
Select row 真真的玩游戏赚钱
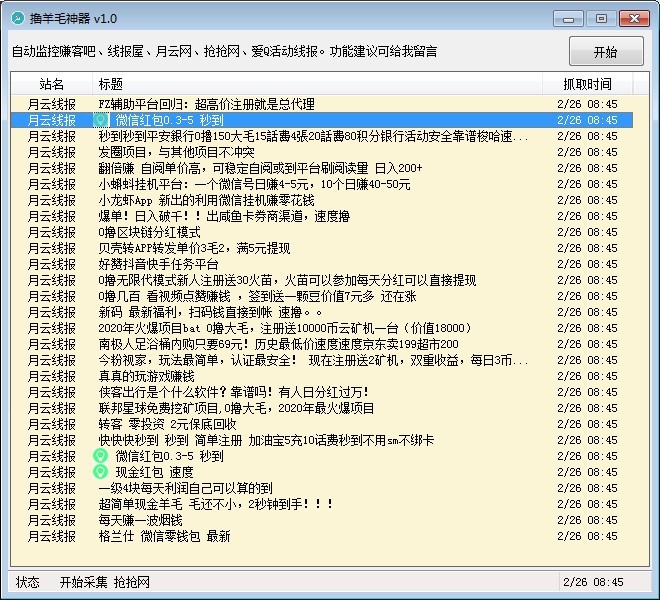(322, 376)
